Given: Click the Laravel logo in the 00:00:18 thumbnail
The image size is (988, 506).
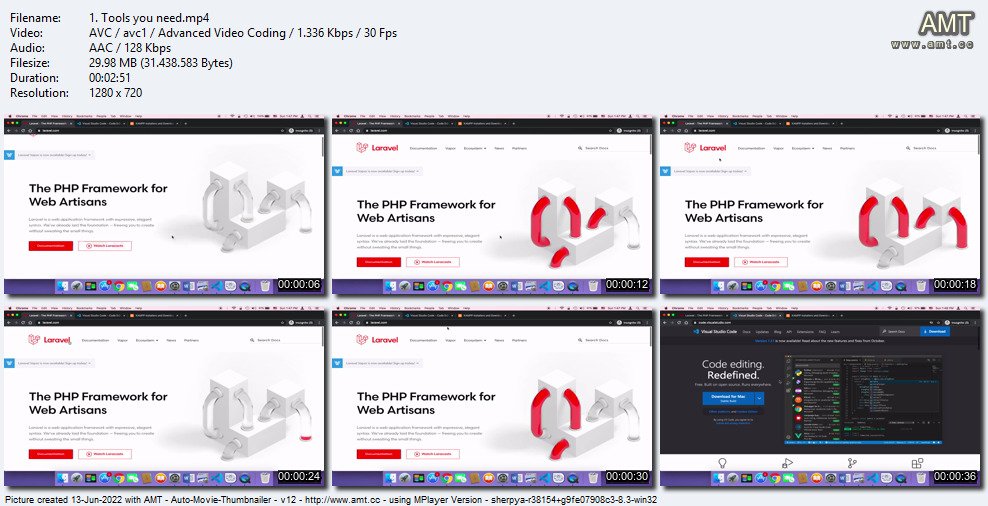Looking at the screenshot, I should pyautogui.click(x=704, y=147).
